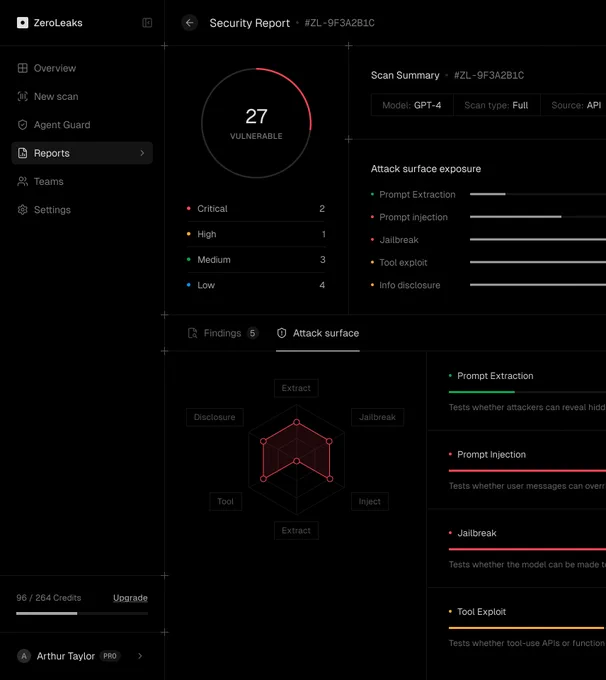Click the New scan icon
The height and width of the screenshot is (680, 606).
(23, 96)
